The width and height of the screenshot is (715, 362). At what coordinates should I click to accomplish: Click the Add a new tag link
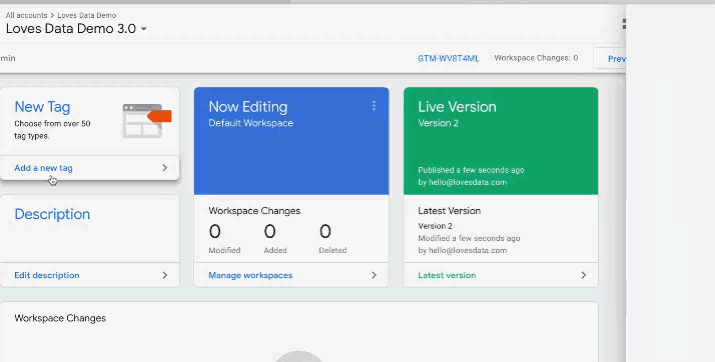[x=43, y=168]
